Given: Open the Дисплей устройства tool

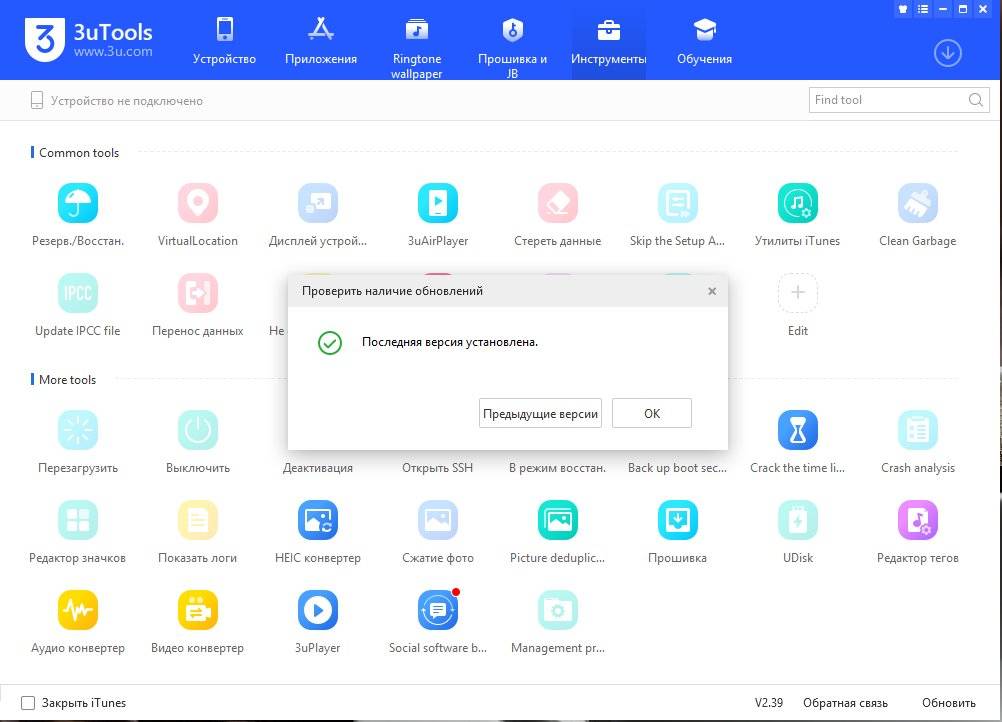Looking at the screenshot, I should (318, 203).
